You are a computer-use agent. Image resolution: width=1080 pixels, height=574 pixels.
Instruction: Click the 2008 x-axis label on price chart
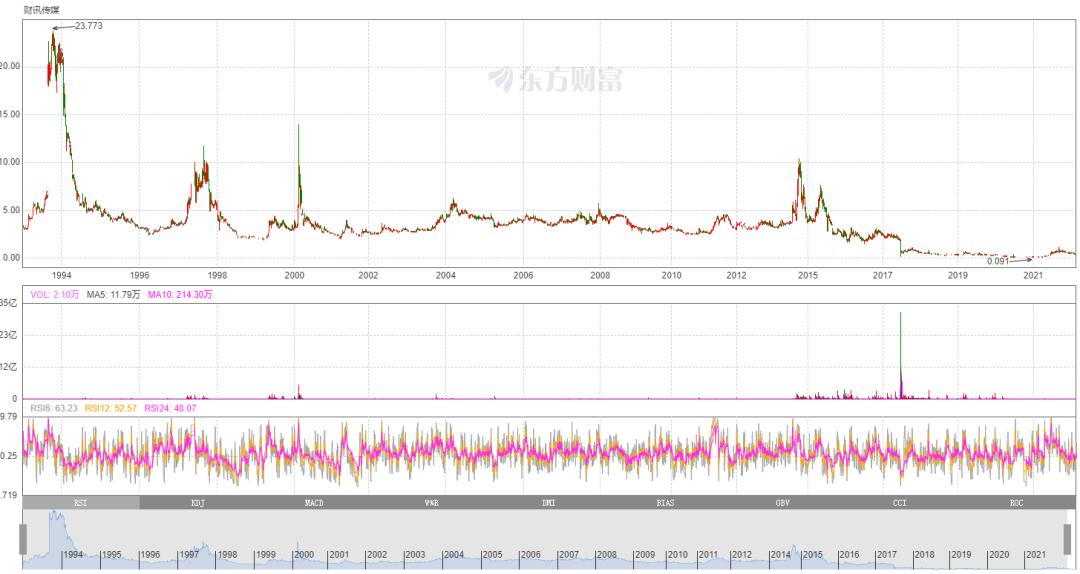coord(600,275)
